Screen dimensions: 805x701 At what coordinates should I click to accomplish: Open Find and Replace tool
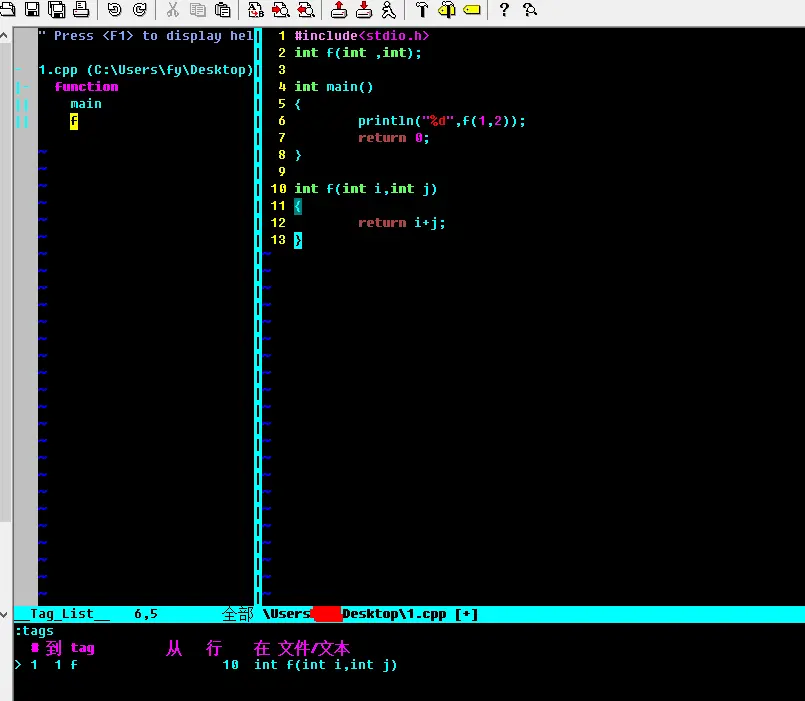256,9
